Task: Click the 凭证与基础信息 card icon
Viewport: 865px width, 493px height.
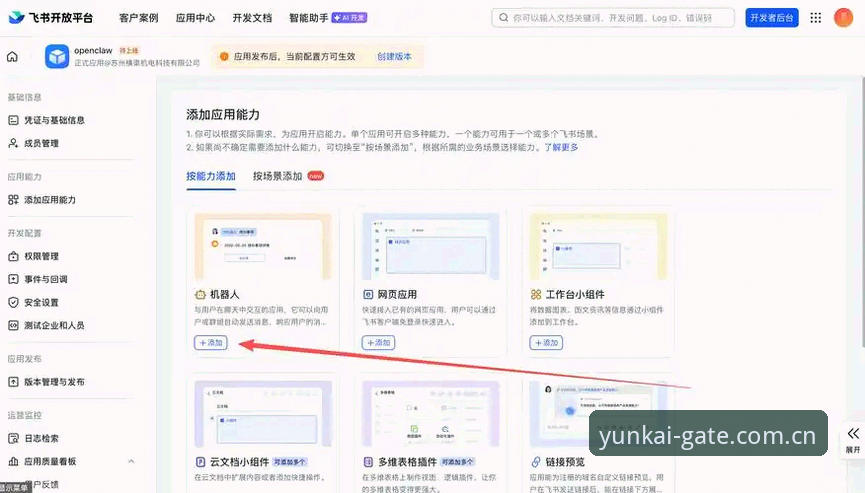Action: click(13, 120)
